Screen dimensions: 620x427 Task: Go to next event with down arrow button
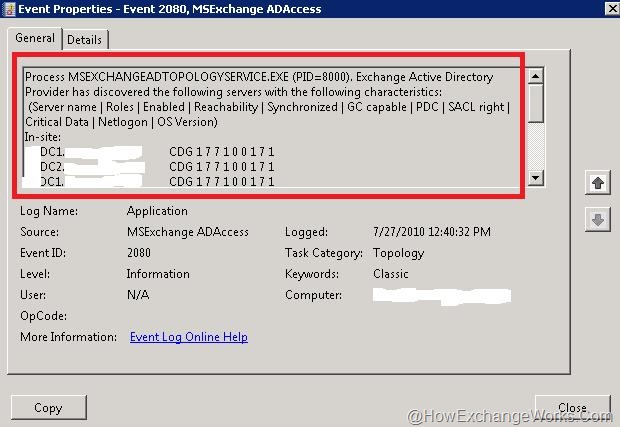(x=597, y=219)
